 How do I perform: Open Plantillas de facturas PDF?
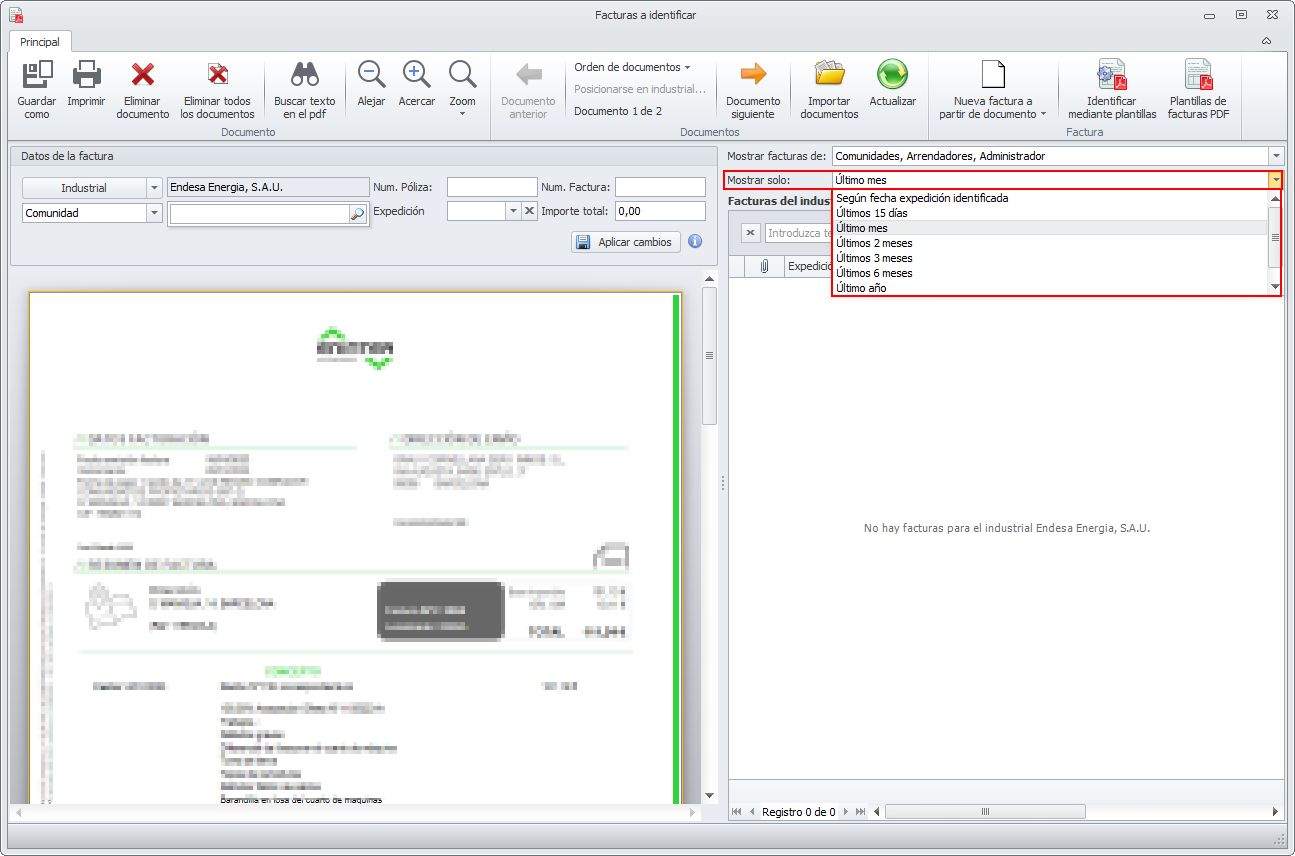tap(1198, 89)
